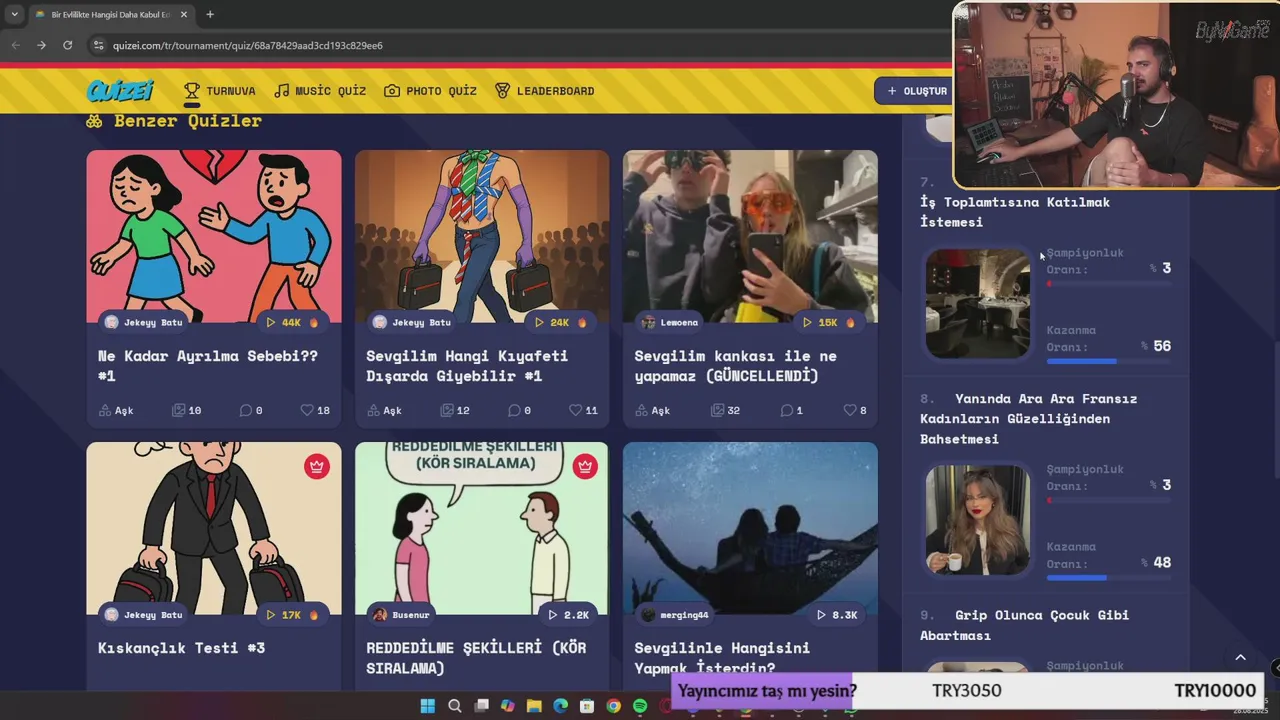Open 'Kıskançlık Testi #3' quiz title
The width and height of the screenshot is (1280, 720).
[x=181, y=648]
